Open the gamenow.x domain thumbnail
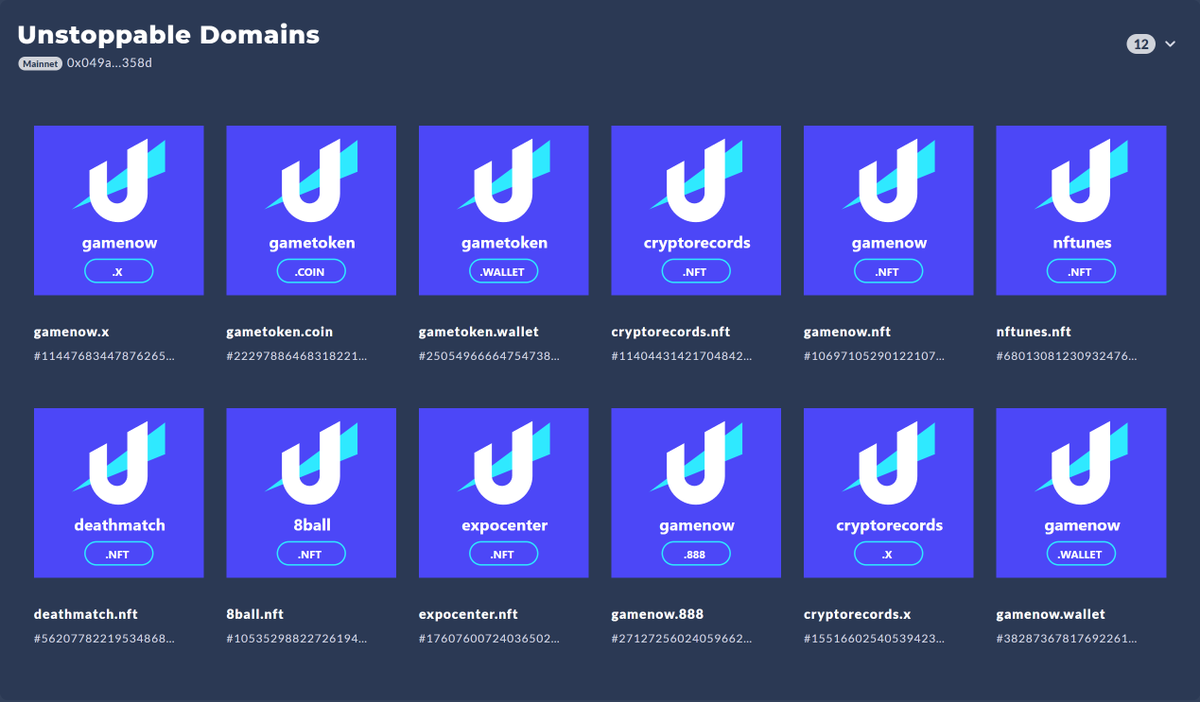The image size is (1200, 702). coord(119,211)
